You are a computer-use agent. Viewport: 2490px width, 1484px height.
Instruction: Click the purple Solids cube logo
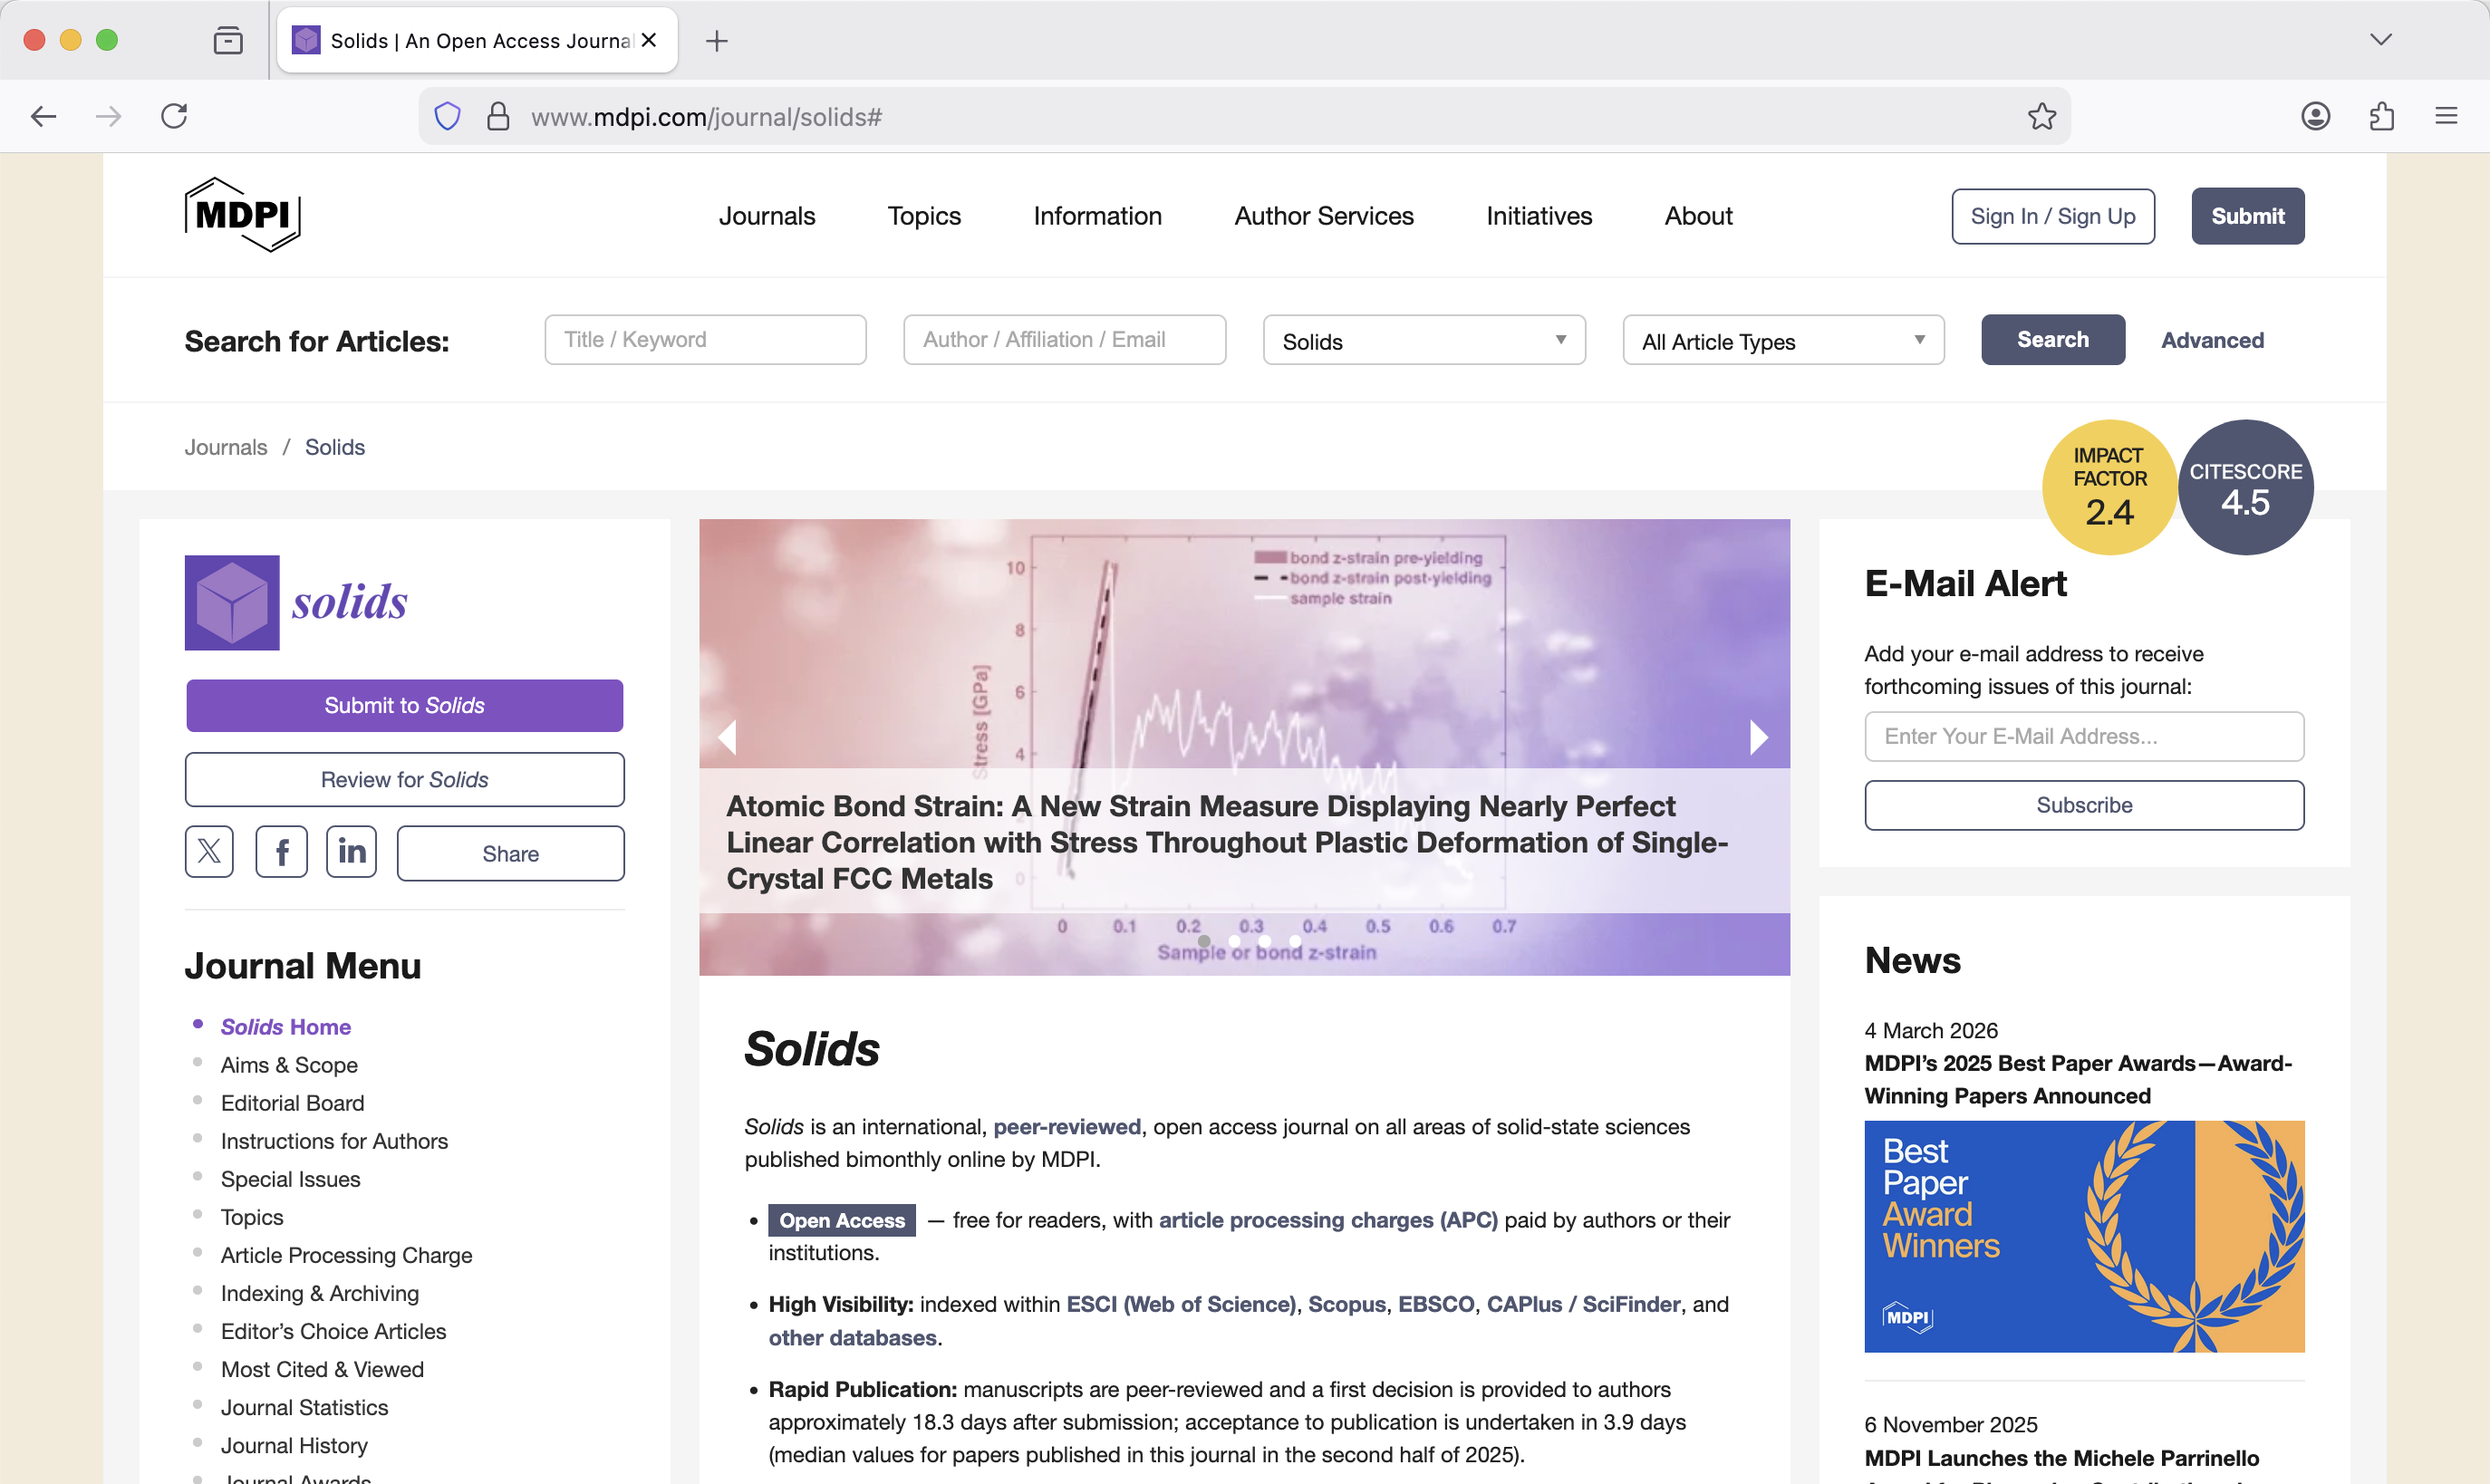[232, 603]
